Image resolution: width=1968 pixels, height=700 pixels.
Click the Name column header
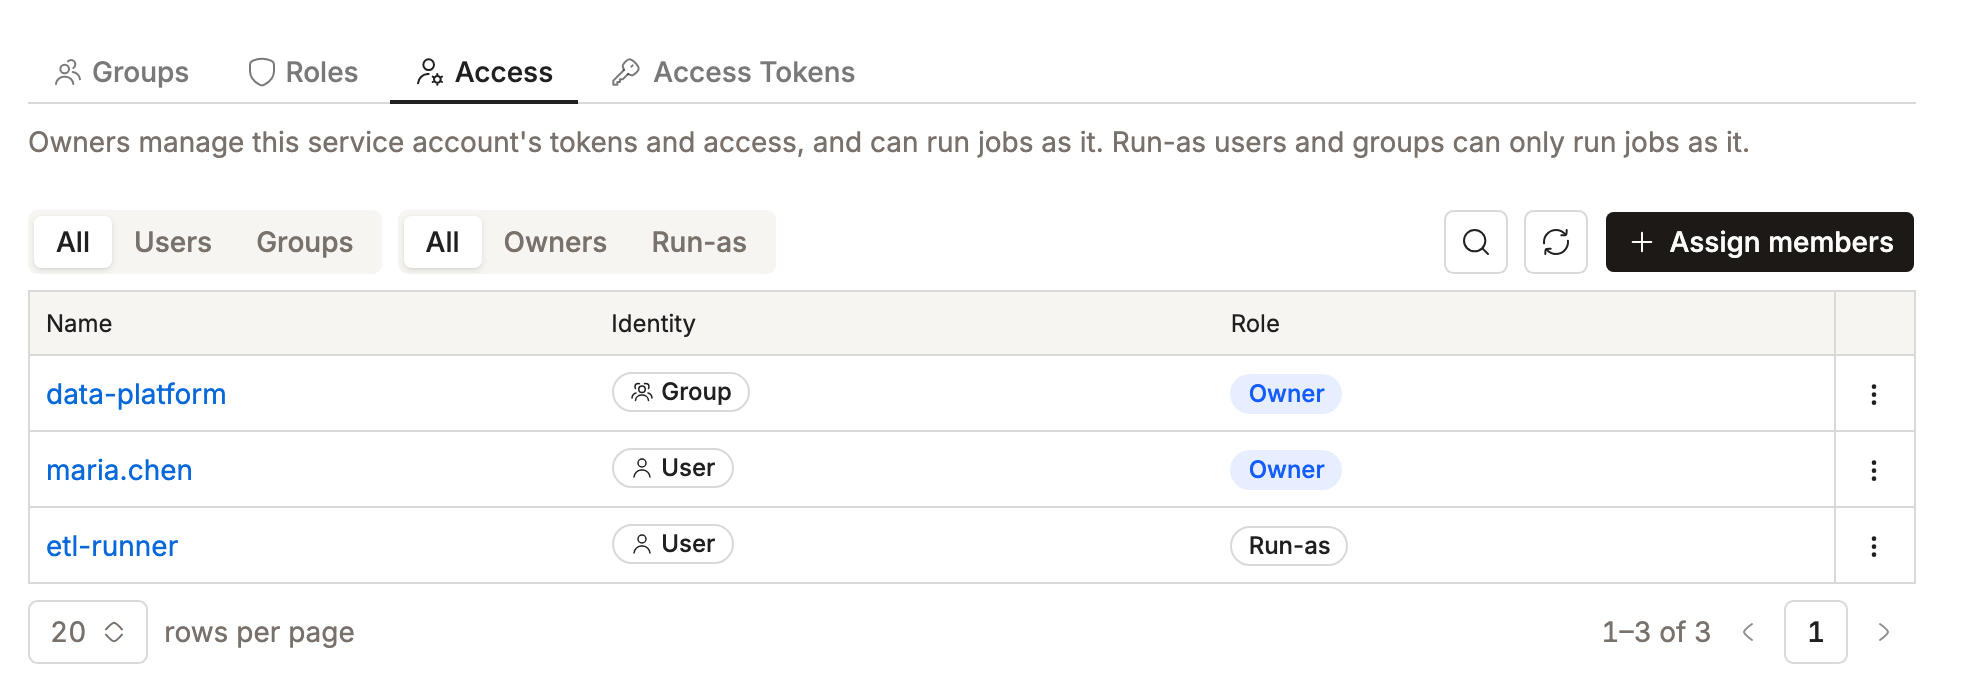click(x=79, y=323)
